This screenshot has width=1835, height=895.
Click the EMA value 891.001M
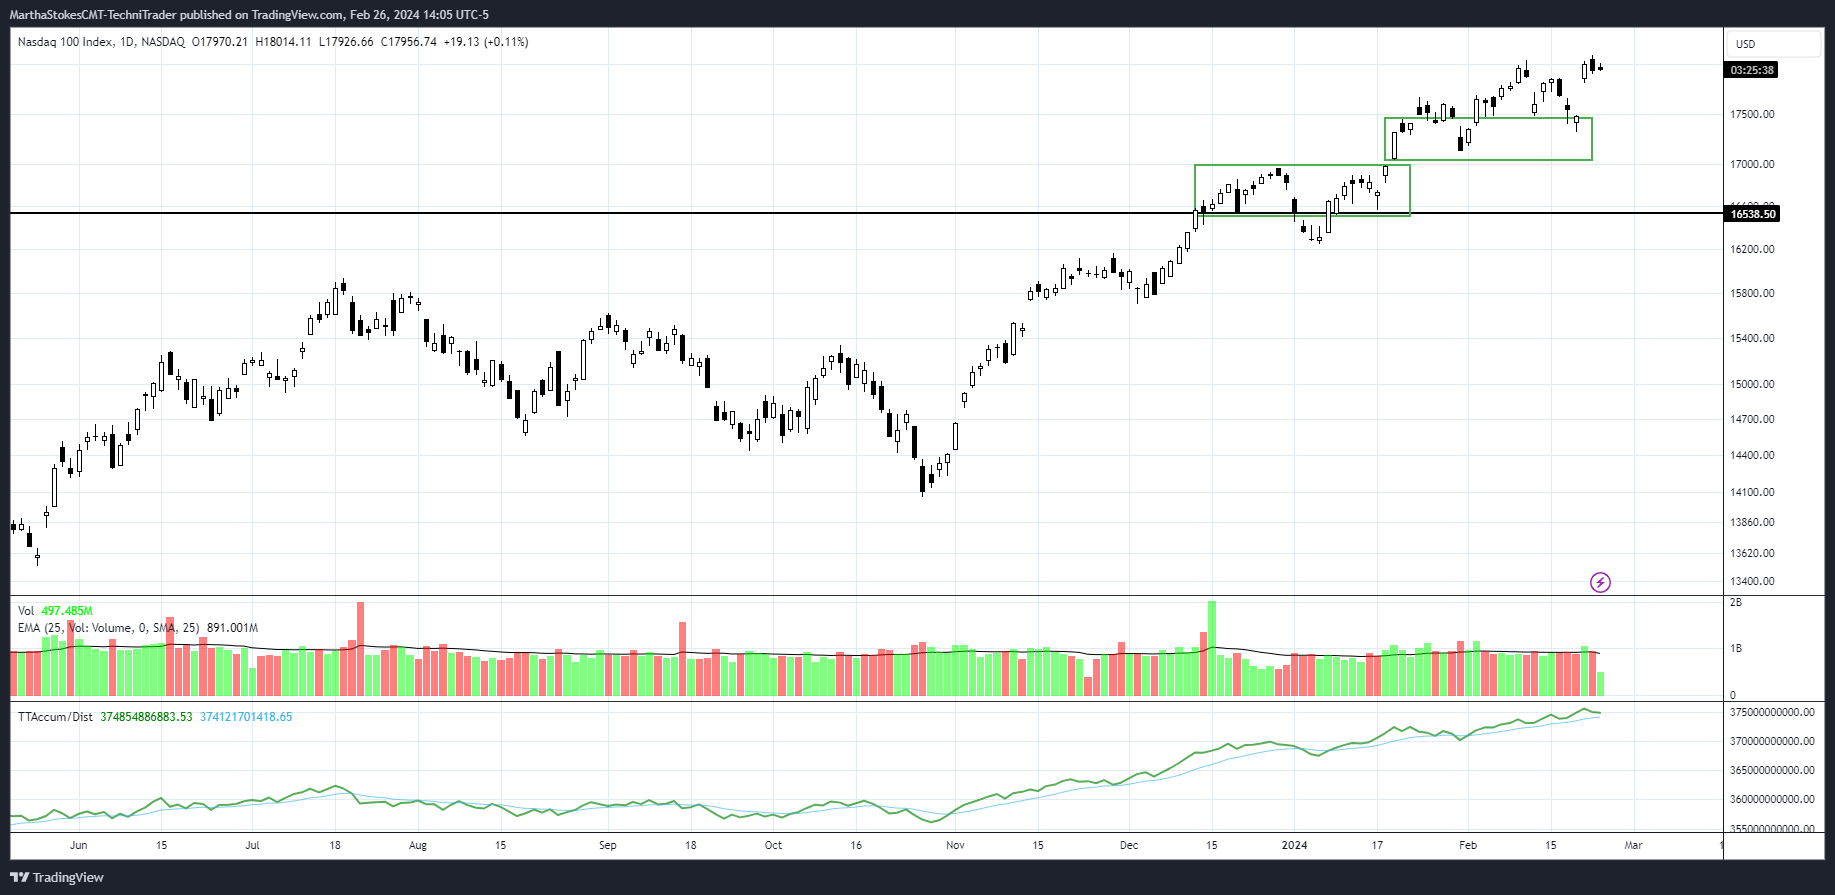click(x=232, y=628)
